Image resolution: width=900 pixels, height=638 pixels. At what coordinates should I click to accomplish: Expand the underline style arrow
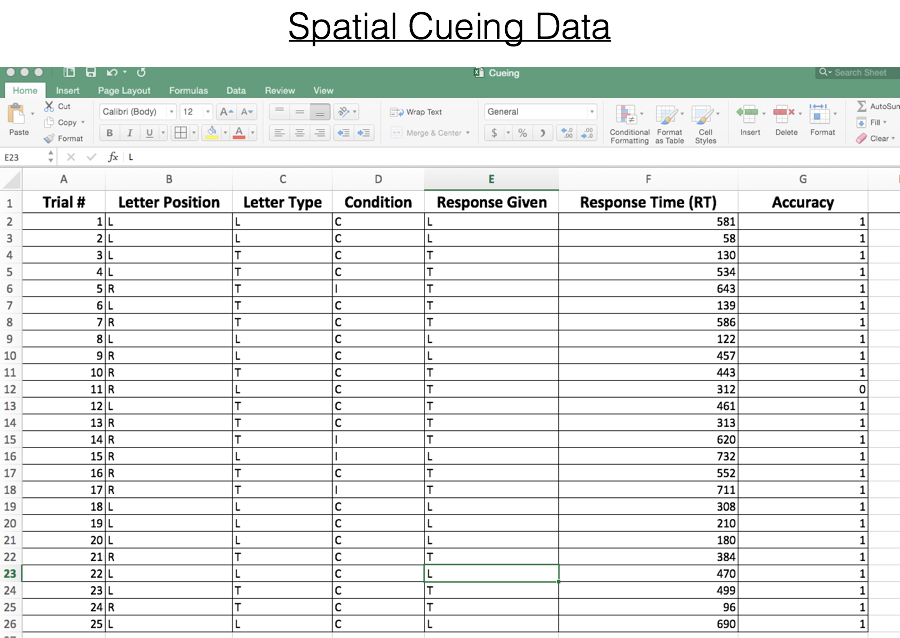pyautogui.click(x=163, y=133)
